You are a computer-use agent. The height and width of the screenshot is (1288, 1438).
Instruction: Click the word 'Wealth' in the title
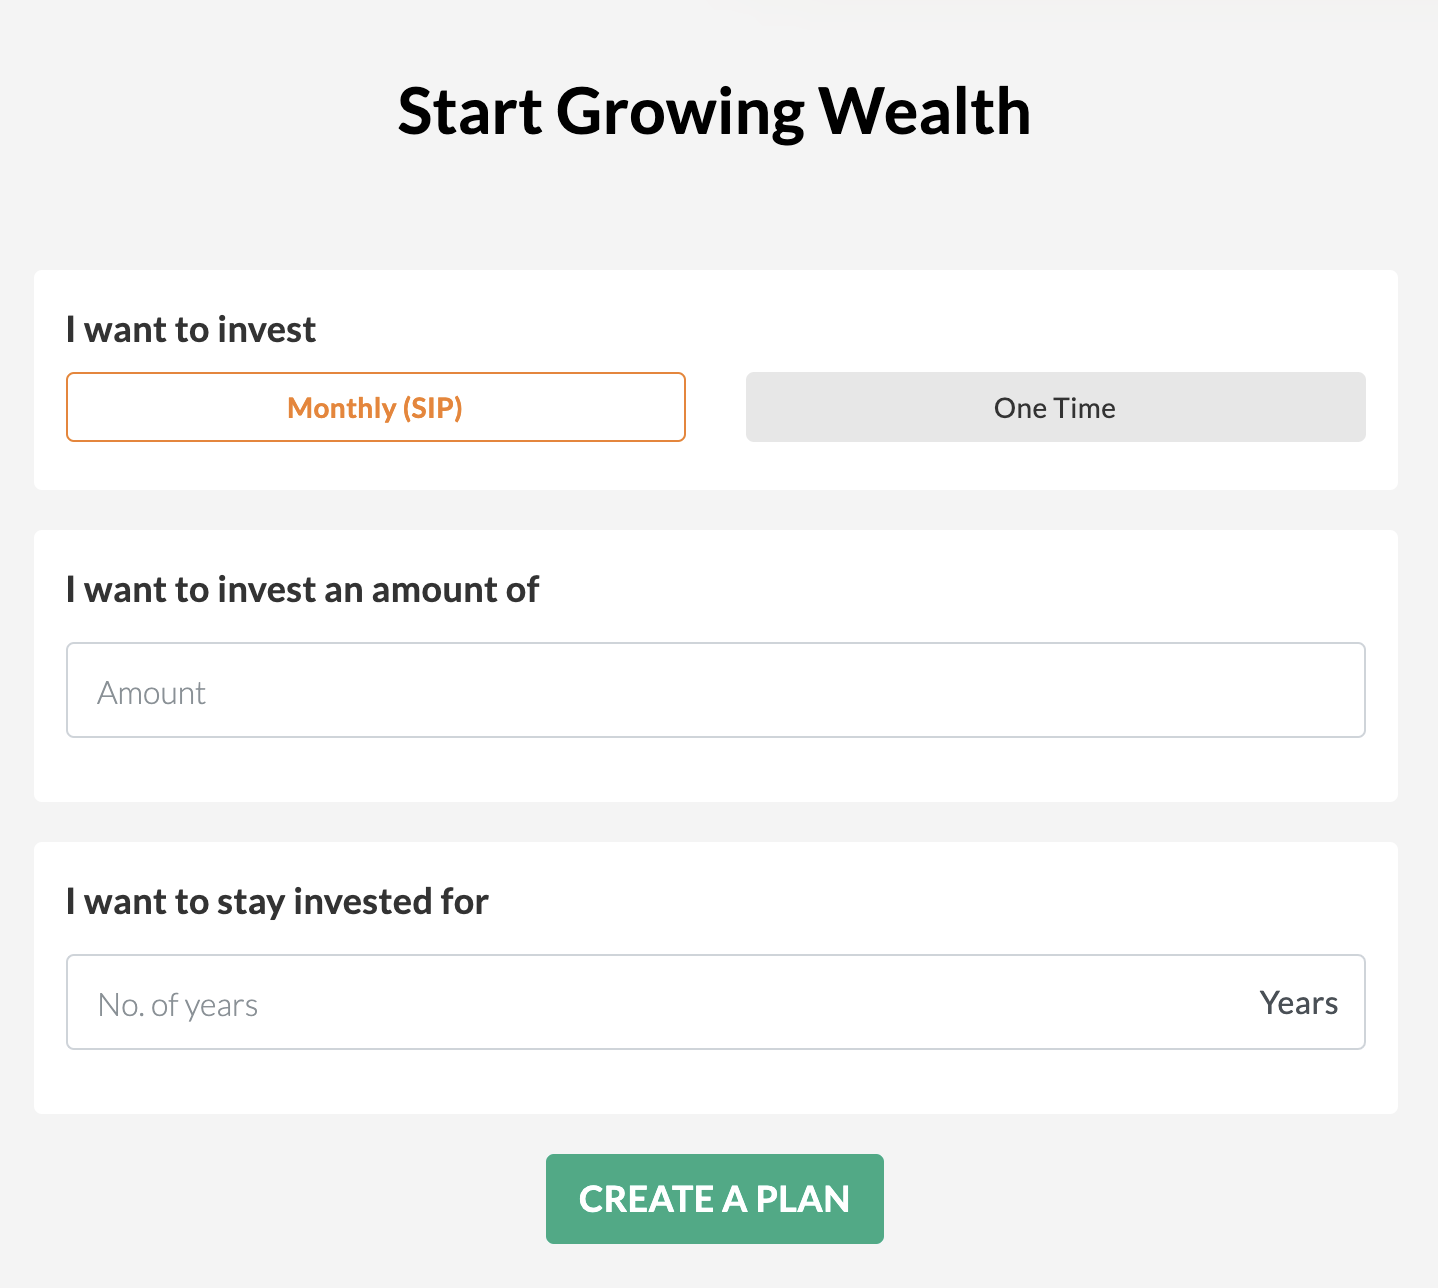(x=925, y=111)
